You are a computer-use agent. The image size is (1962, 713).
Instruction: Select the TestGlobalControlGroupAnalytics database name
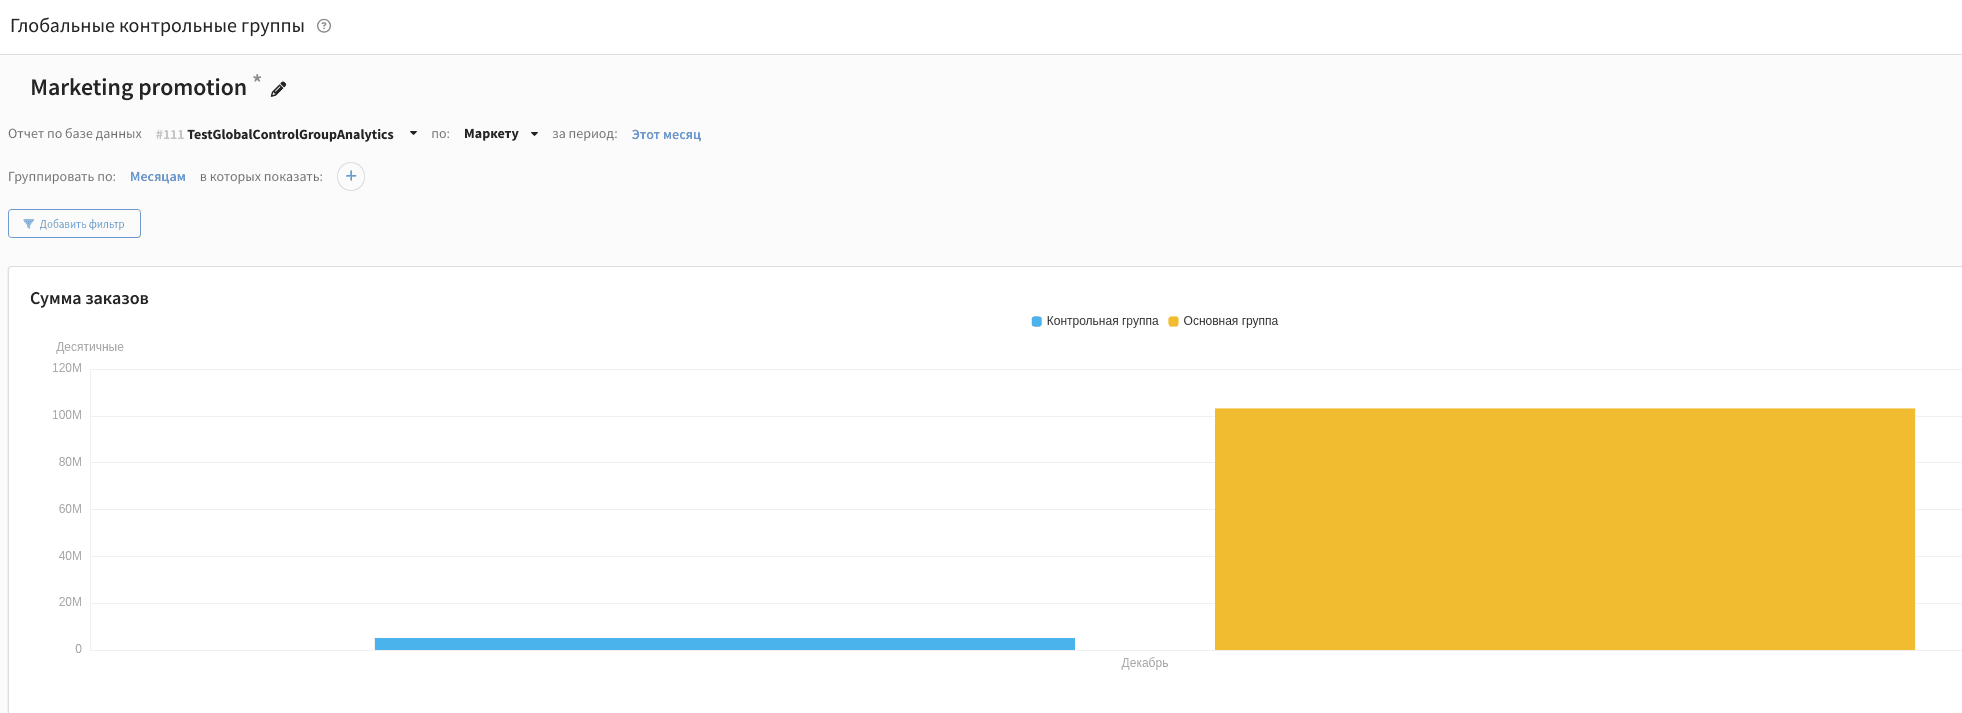click(290, 134)
